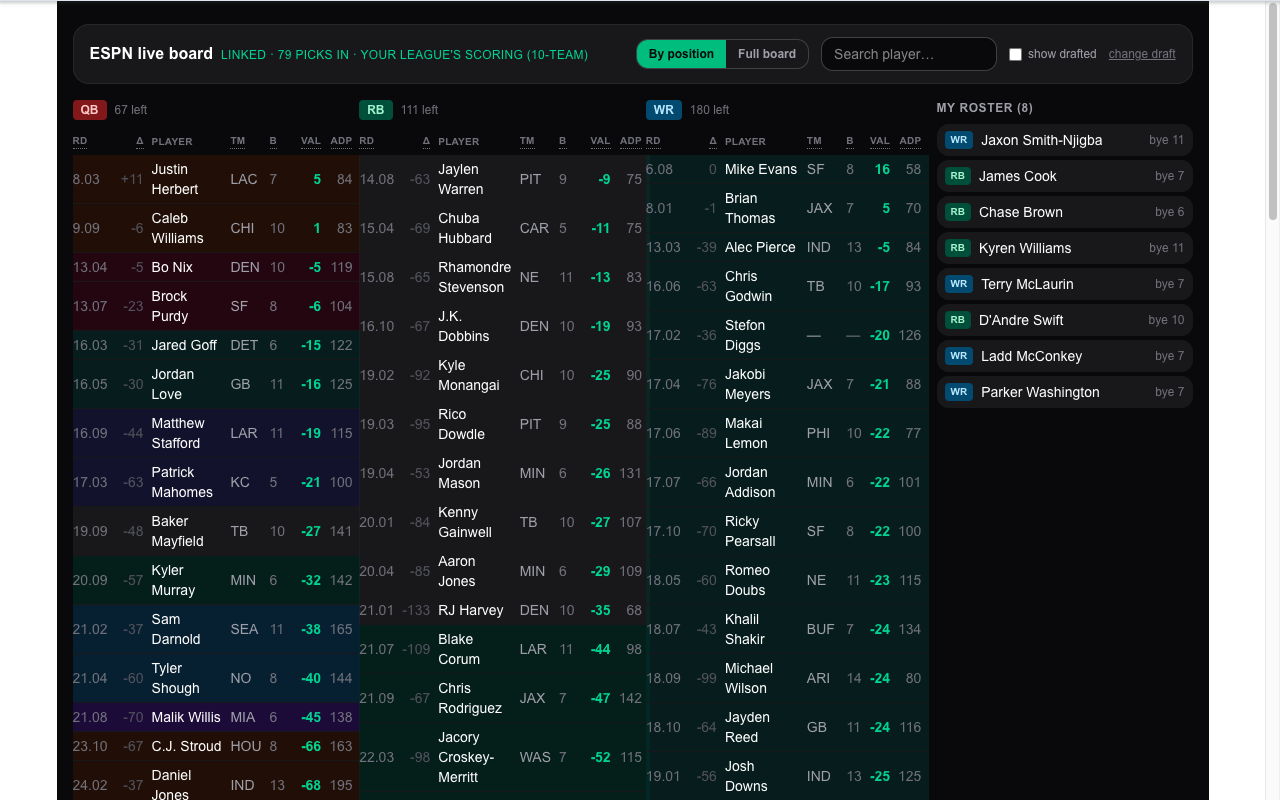The height and width of the screenshot is (800, 1280).
Task: Select C.J. Stroud row
Action: pyautogui.click(x=216, y=746)
